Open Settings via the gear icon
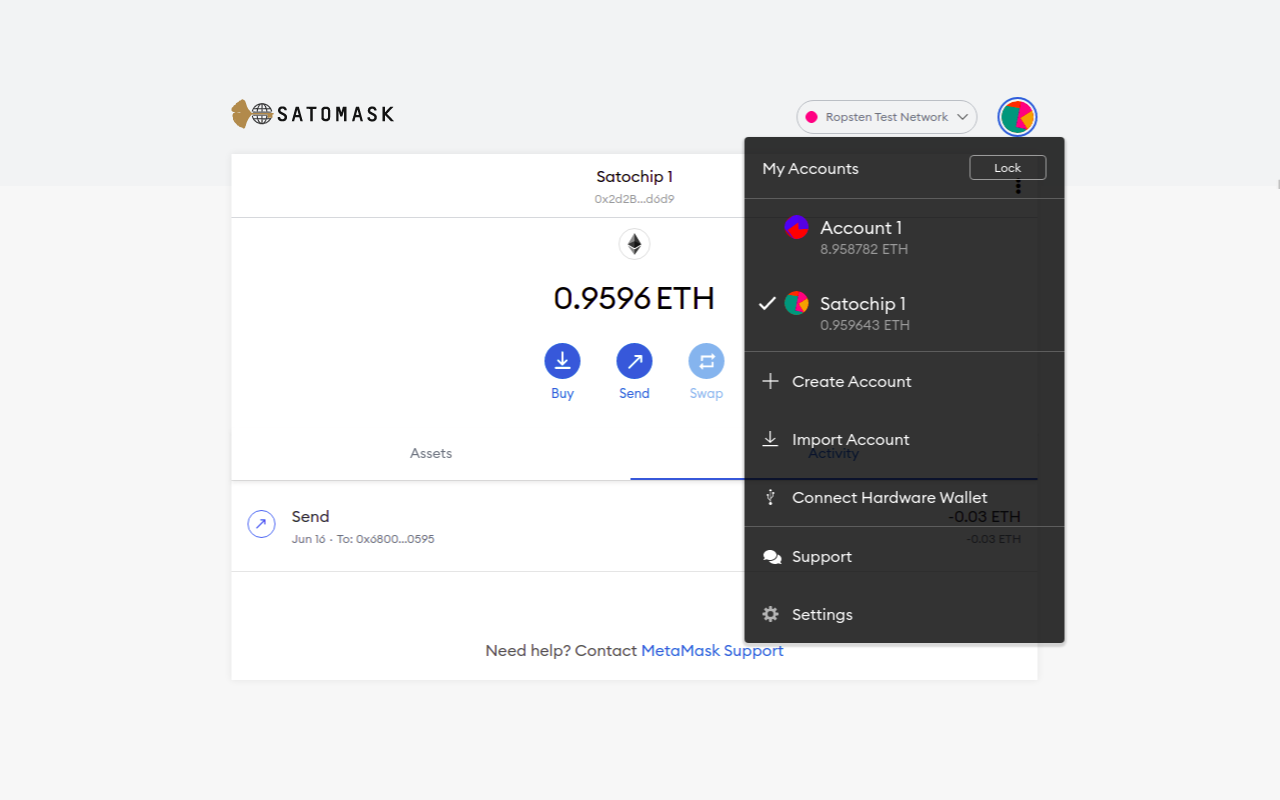1280x800 pixels. [770, 614]
